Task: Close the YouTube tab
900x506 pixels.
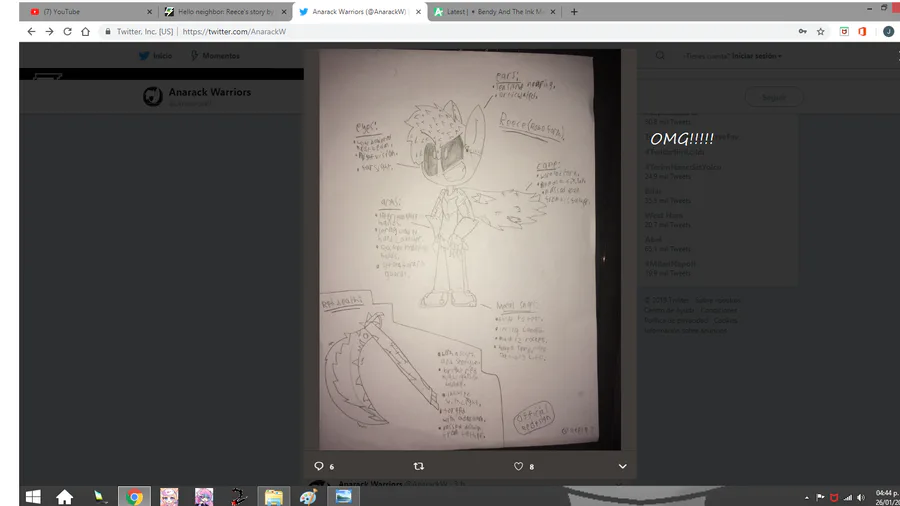Action: (x=149, y=11)
